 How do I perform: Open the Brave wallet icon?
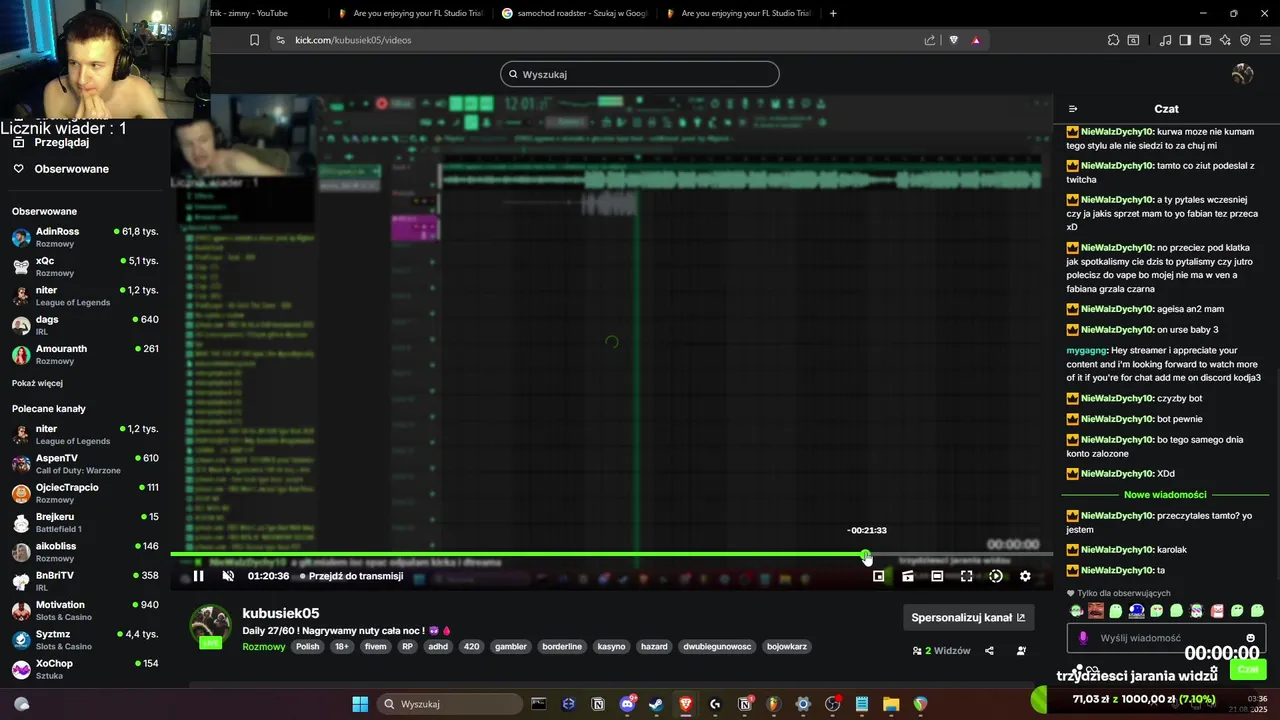pos(1205,40)
